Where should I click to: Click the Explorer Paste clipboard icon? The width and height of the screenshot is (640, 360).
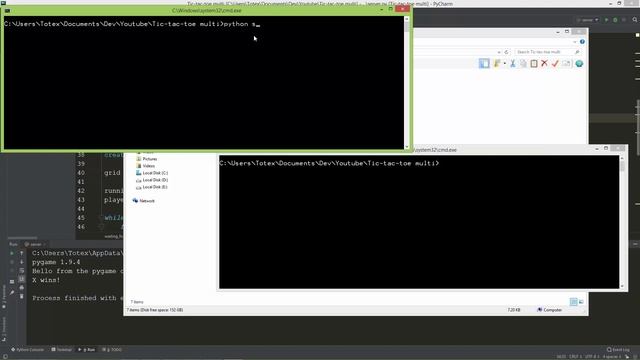coord(534,64)
